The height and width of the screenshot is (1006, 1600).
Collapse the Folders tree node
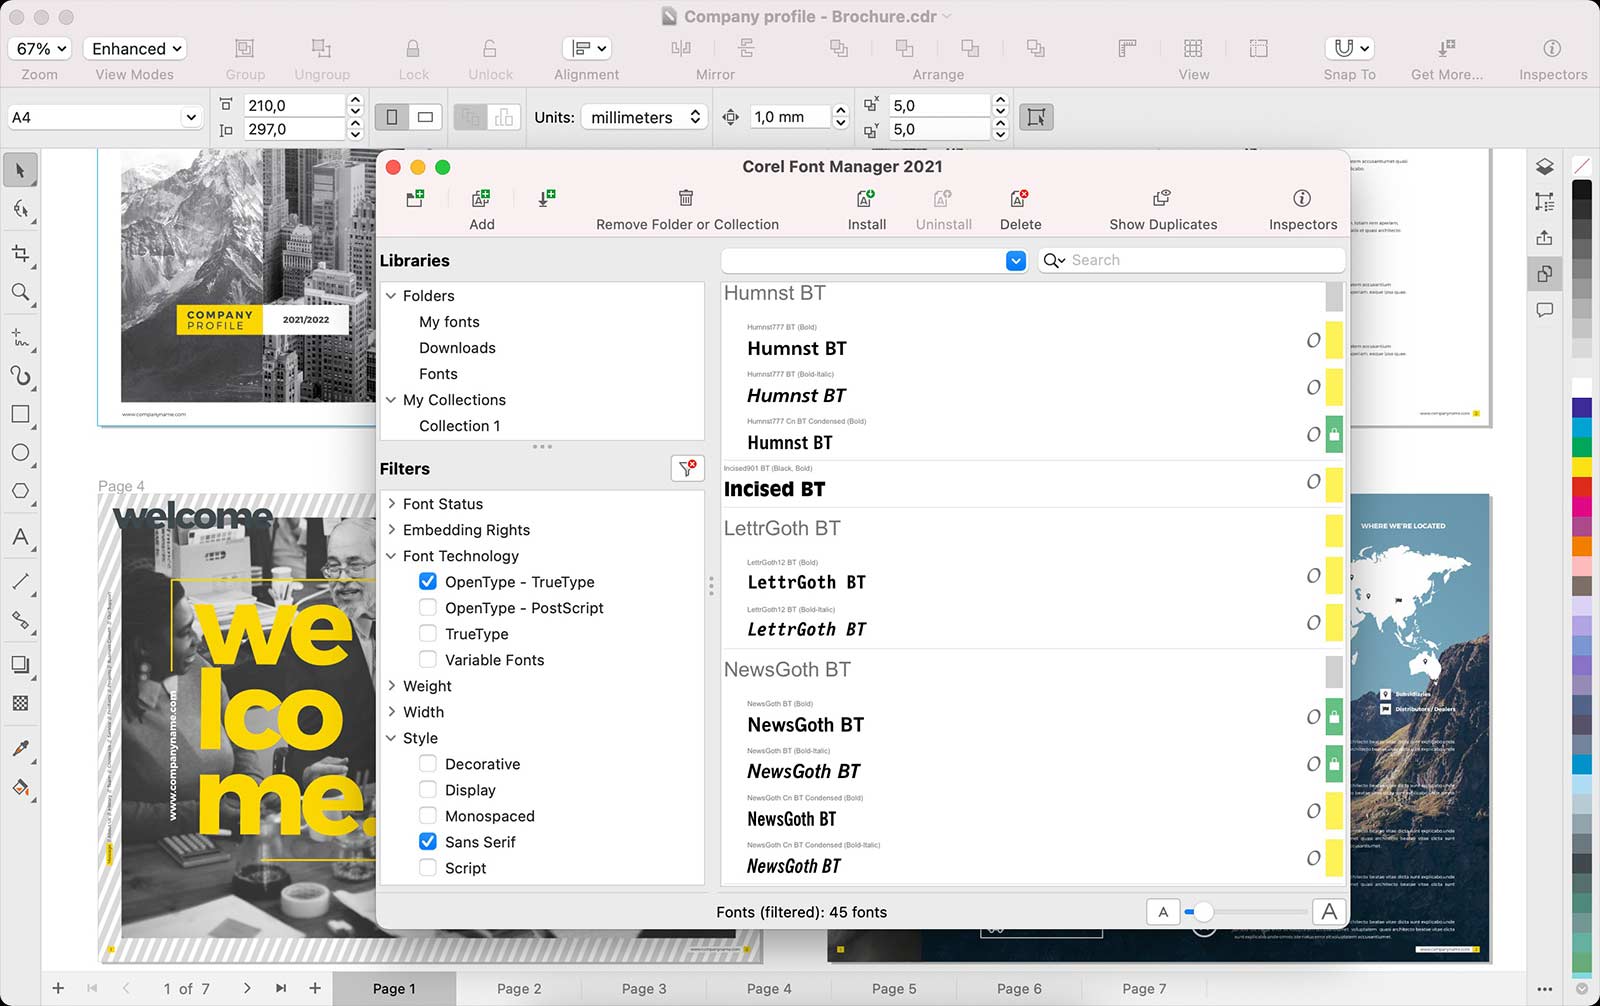click(x=391, y=296)
